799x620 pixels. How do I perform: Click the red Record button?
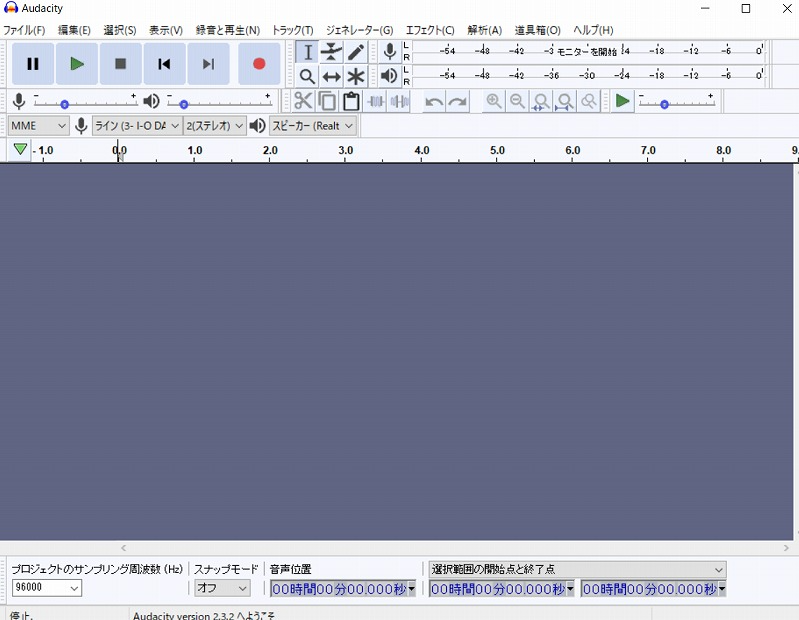(x=259, y=64)
